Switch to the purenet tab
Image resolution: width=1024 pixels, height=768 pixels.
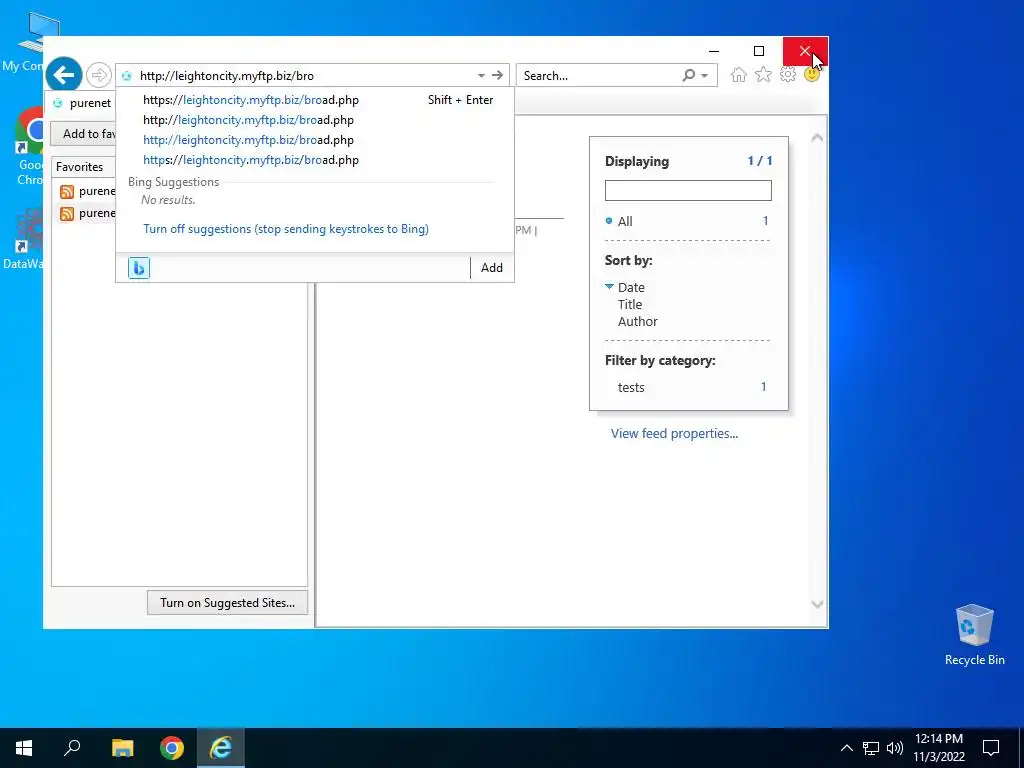pos(85,103)
